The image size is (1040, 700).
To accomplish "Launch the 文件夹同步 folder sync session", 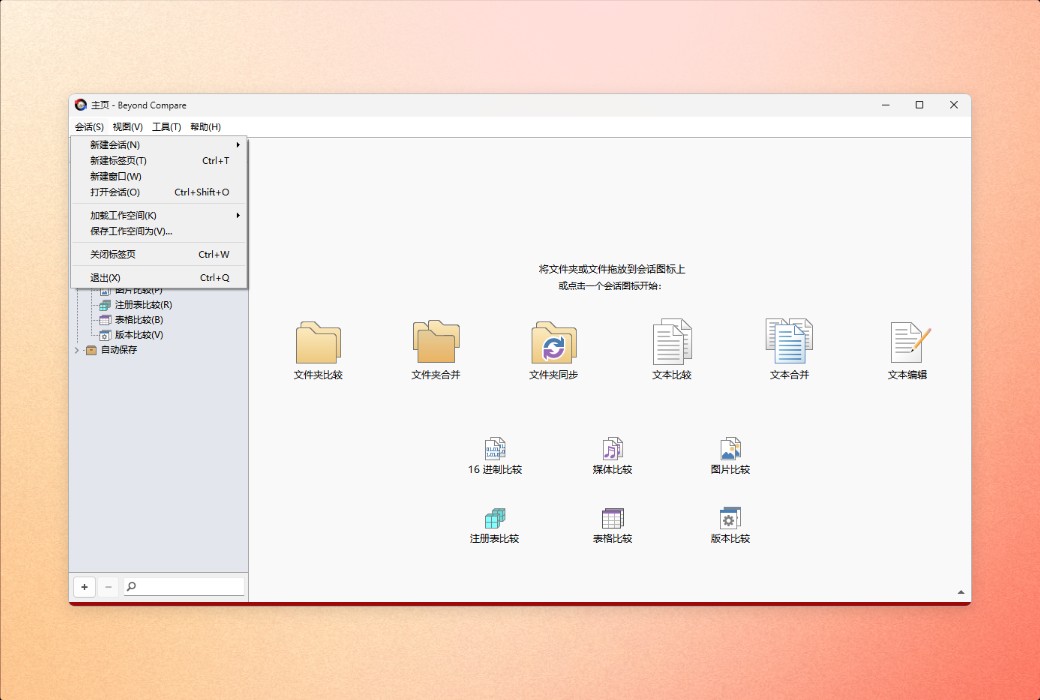I will tap(553, 349).
